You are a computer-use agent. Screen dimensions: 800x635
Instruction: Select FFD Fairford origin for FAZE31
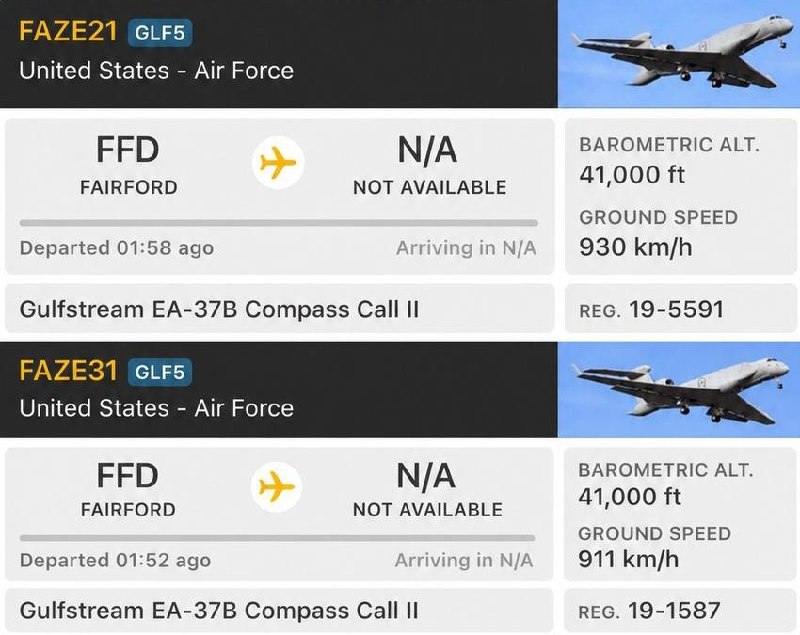click(x=128, y=489)
